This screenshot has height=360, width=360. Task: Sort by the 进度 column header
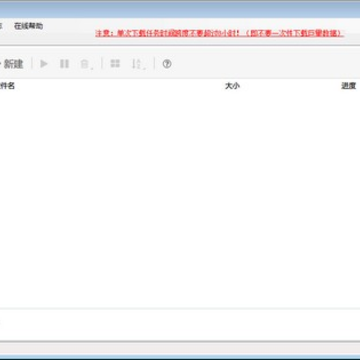tap(349, 86)
